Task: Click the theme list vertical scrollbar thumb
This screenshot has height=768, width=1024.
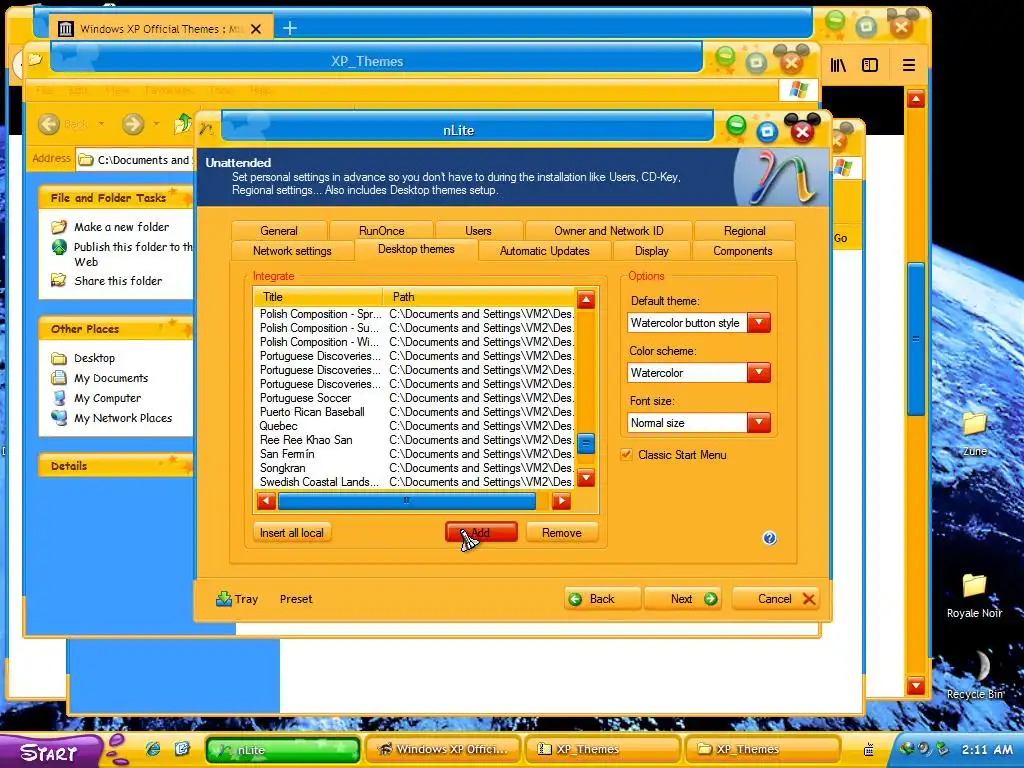Action: pyautogui.click(x=586, y=444)
